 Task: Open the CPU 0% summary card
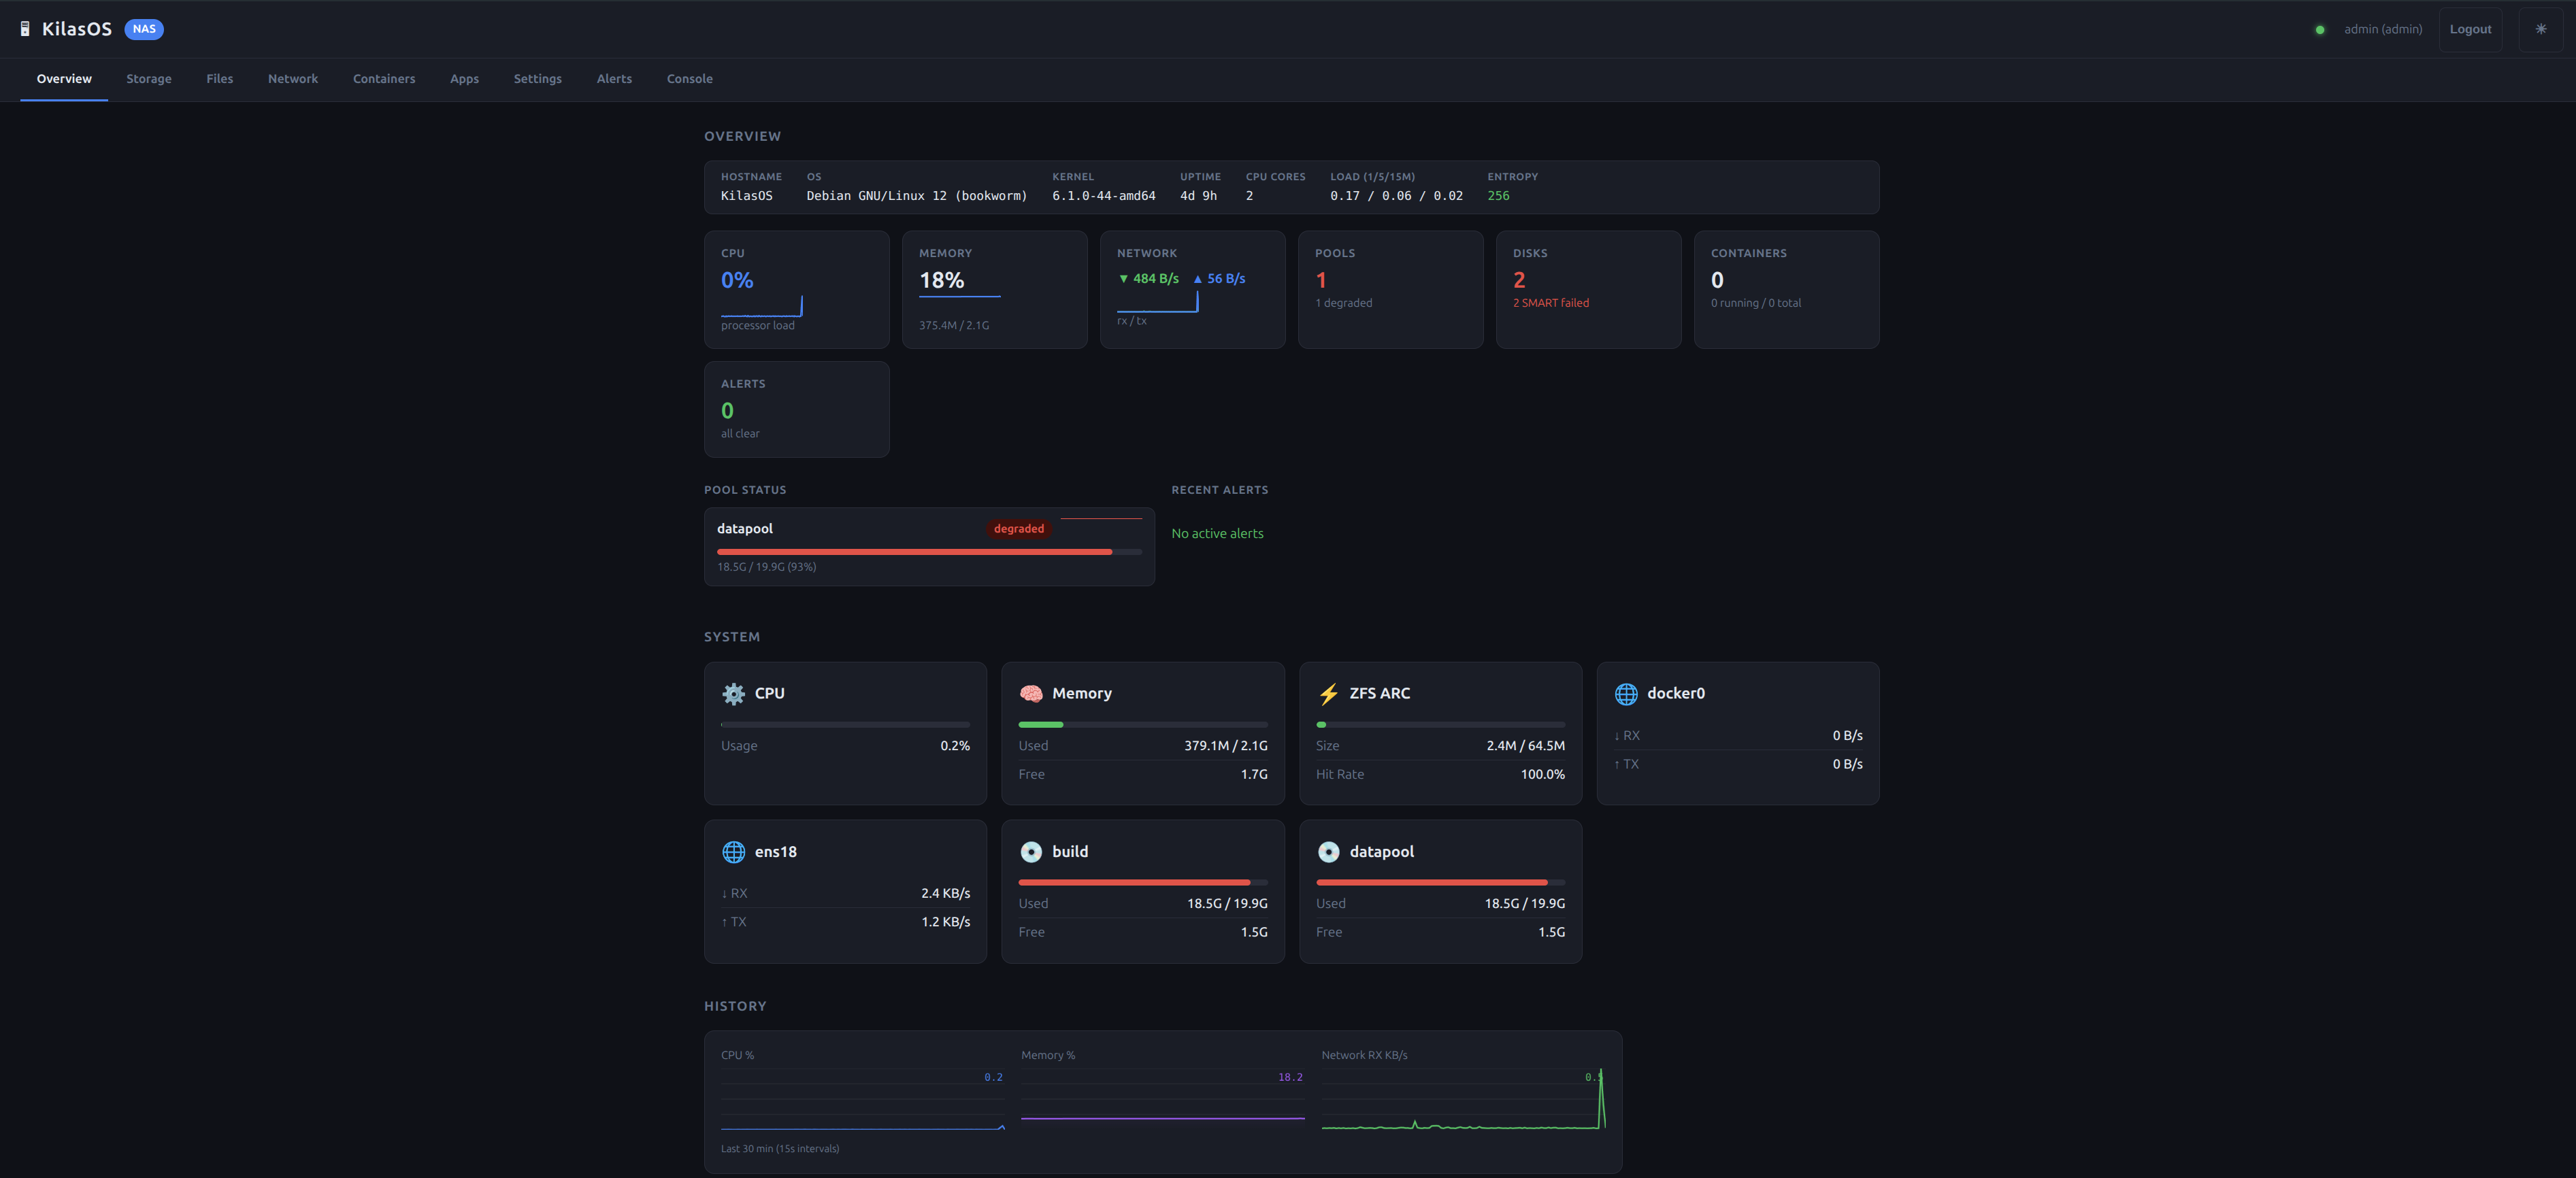pyautogui.click(x=796, y=290)
